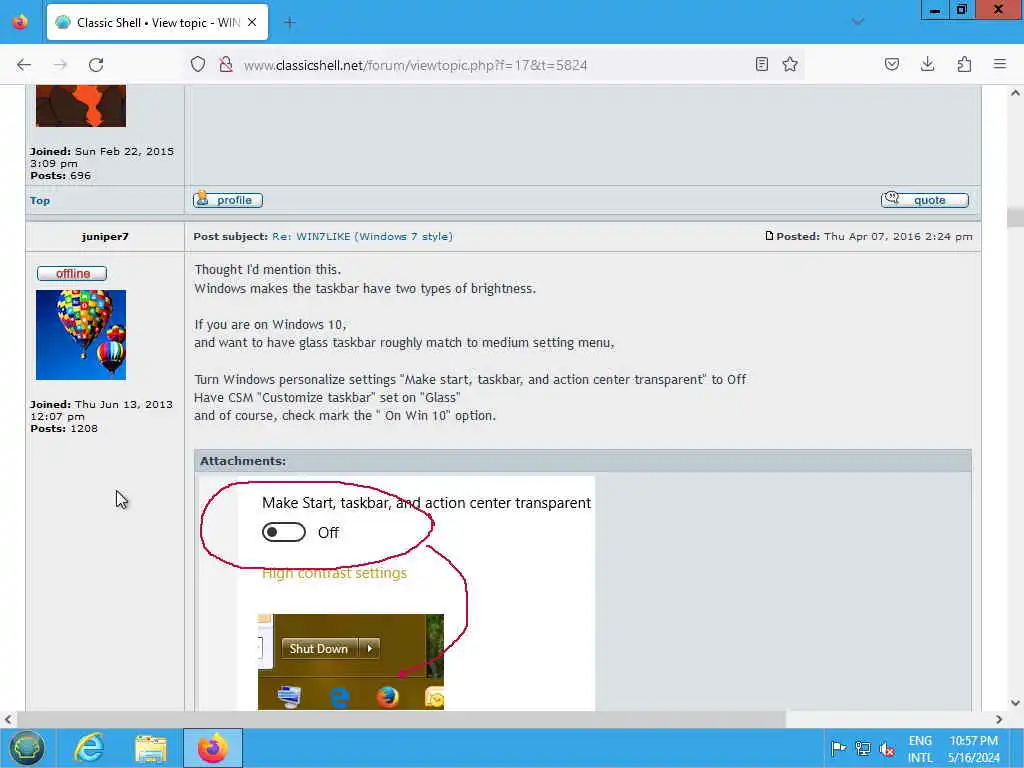
Task: Click the scroll down arrow
Action: [1015, 703]
